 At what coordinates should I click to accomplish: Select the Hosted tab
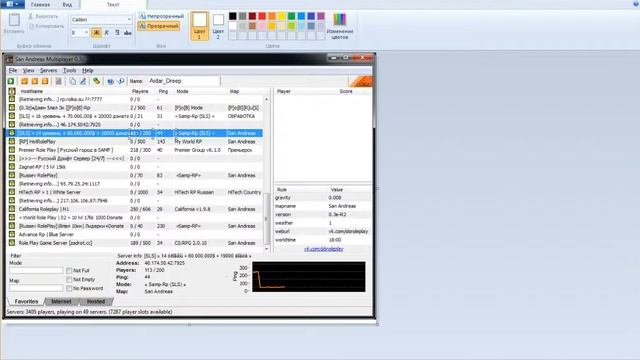click(x=96, y=301)
